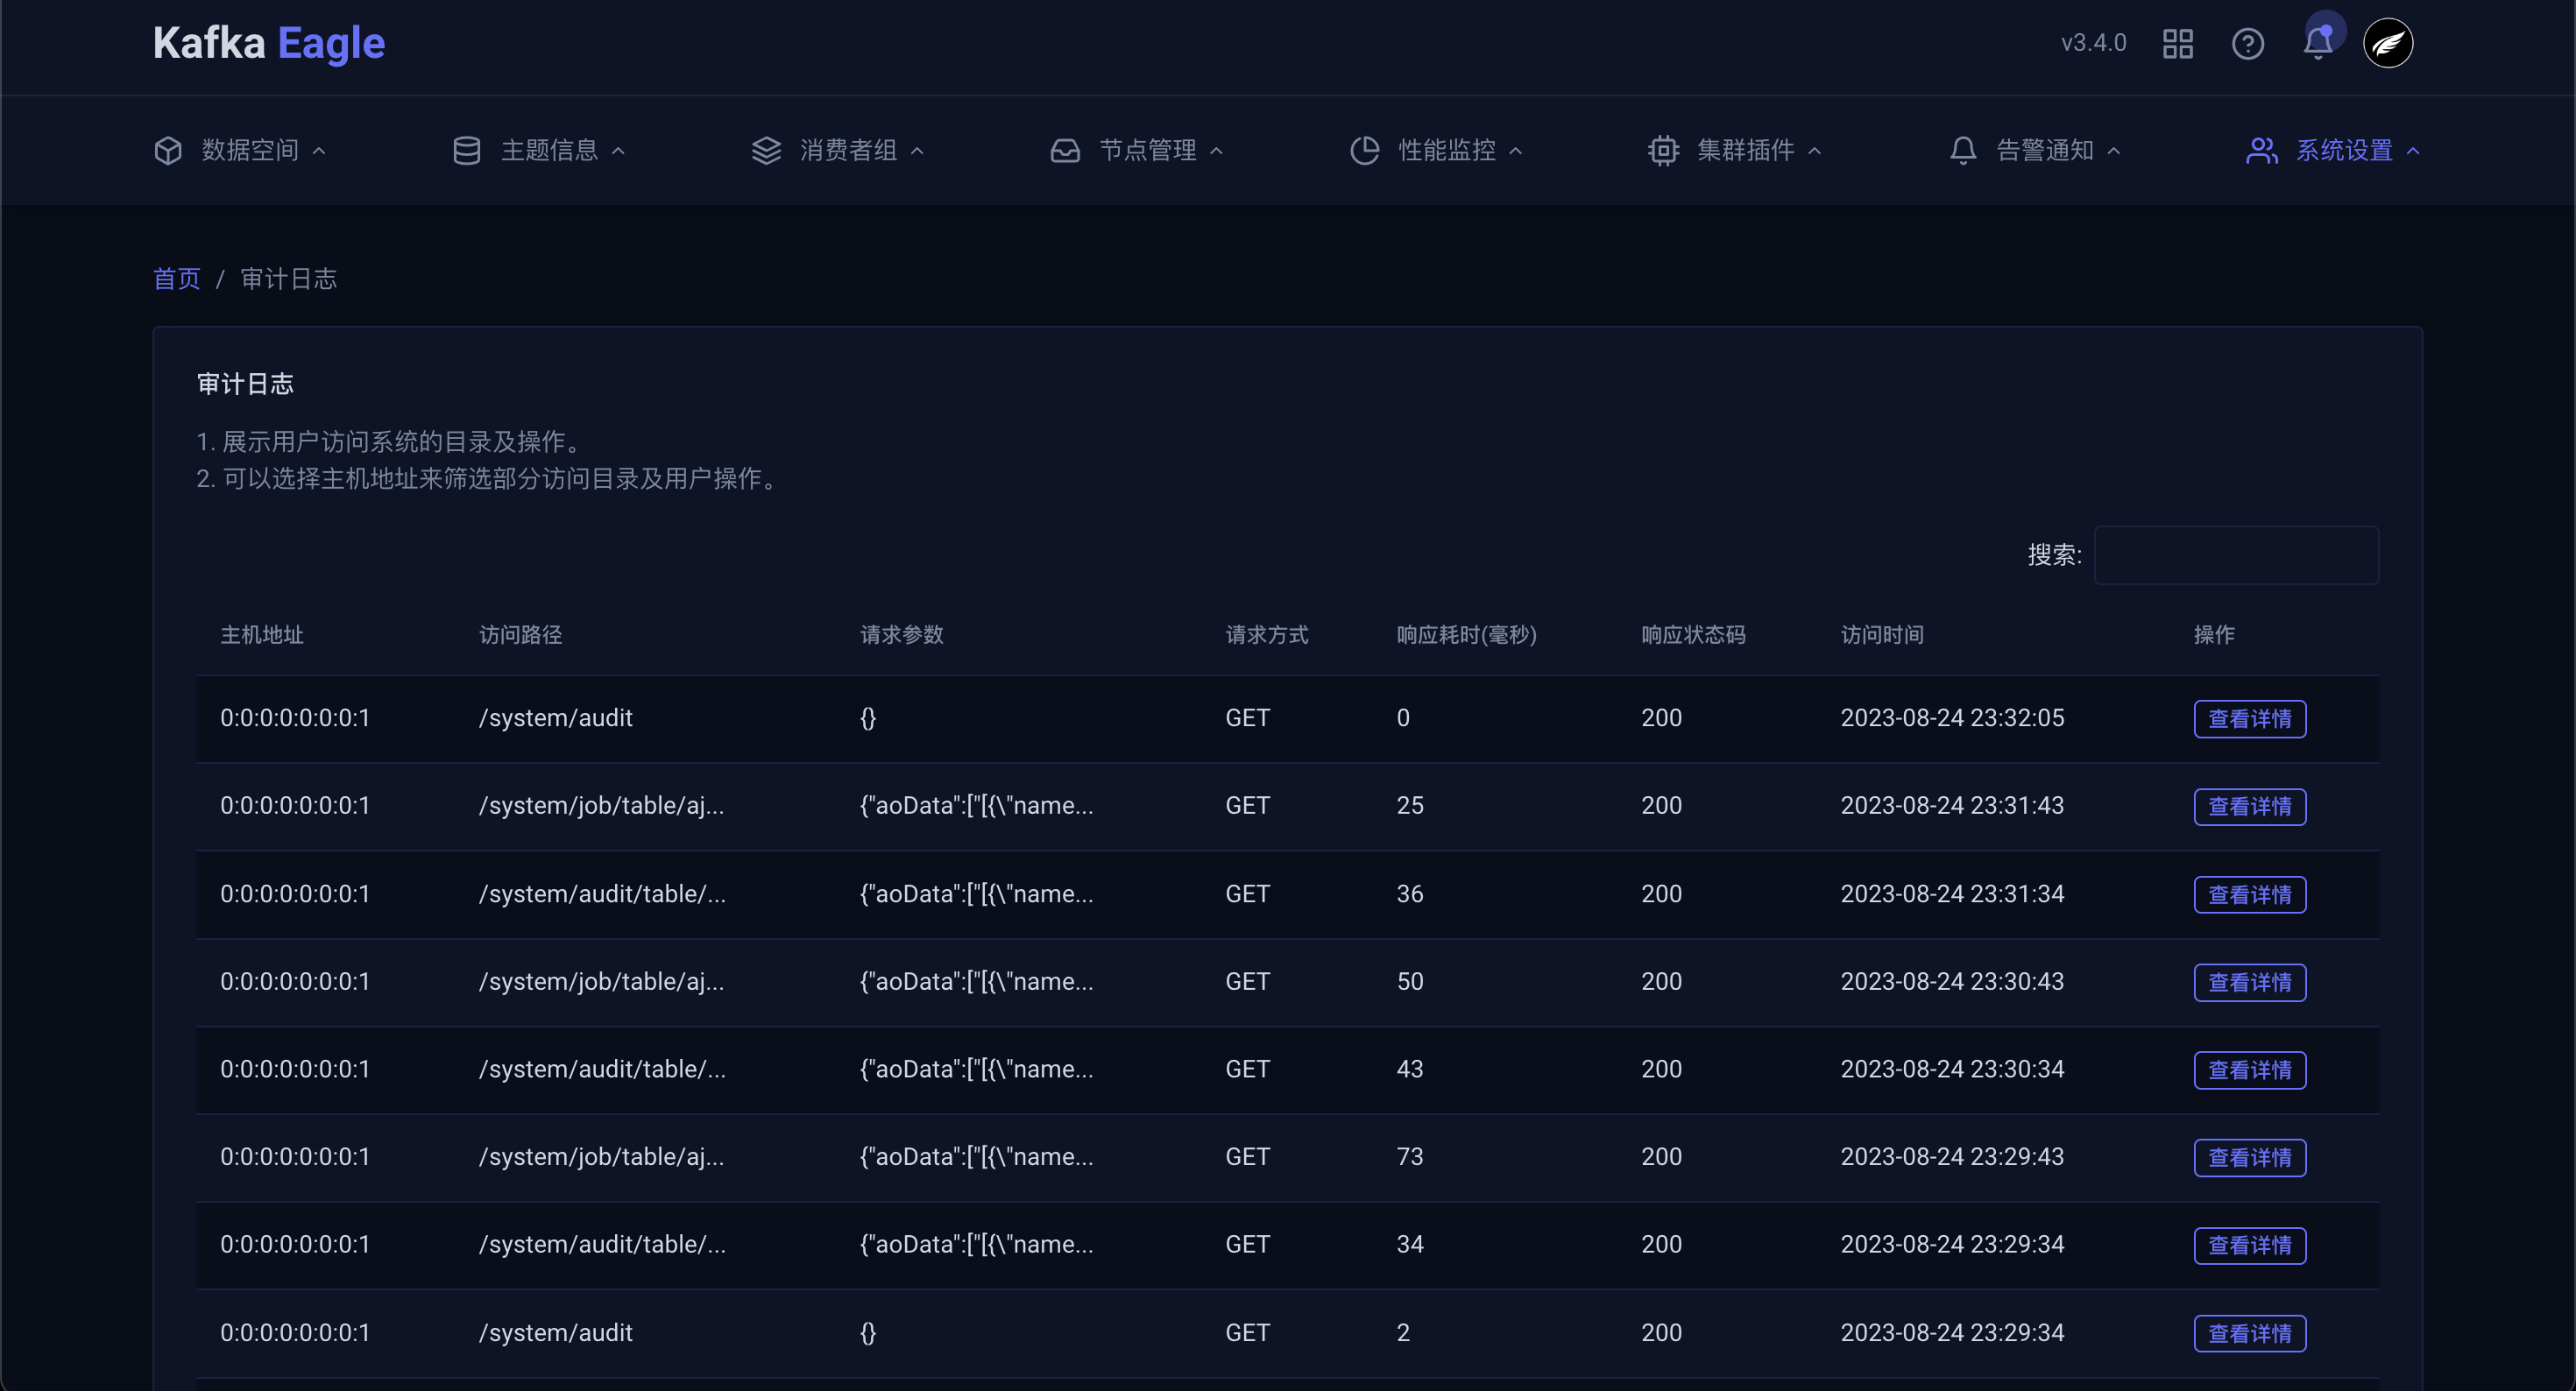Click the database icon beside 主题信息
This screenshot has width=2576, height=1391.
466,151
